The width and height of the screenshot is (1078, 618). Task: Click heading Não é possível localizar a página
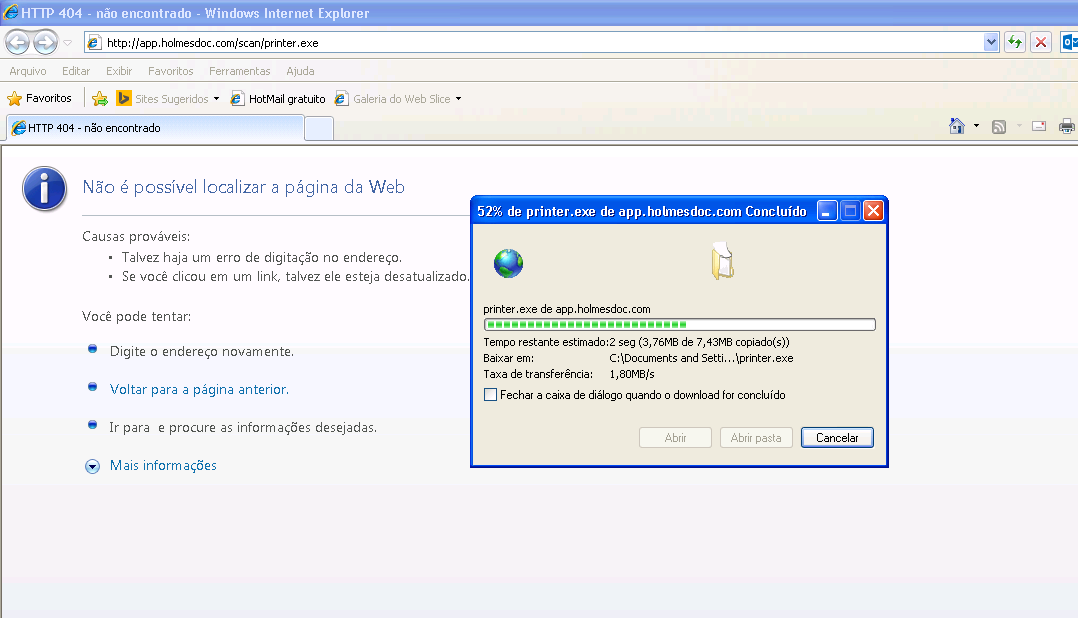pos(243,187)
